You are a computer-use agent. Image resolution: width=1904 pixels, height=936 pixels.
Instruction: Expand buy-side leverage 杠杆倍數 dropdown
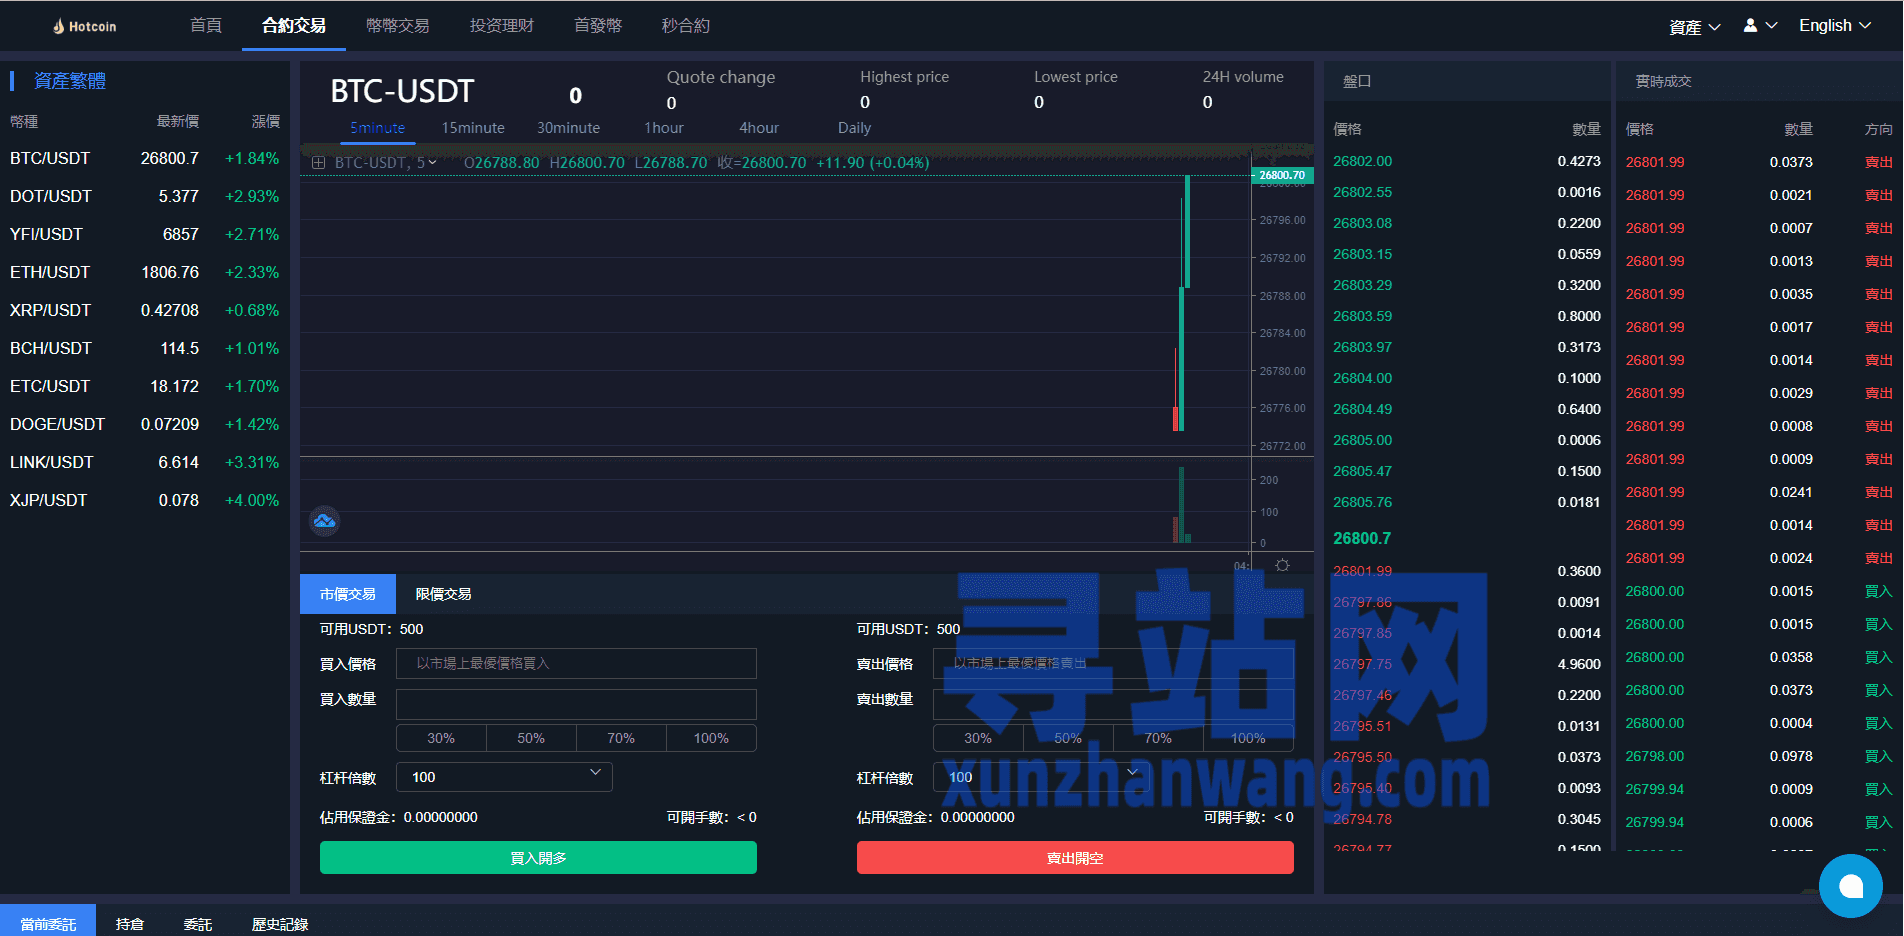[x=504, y=777]
